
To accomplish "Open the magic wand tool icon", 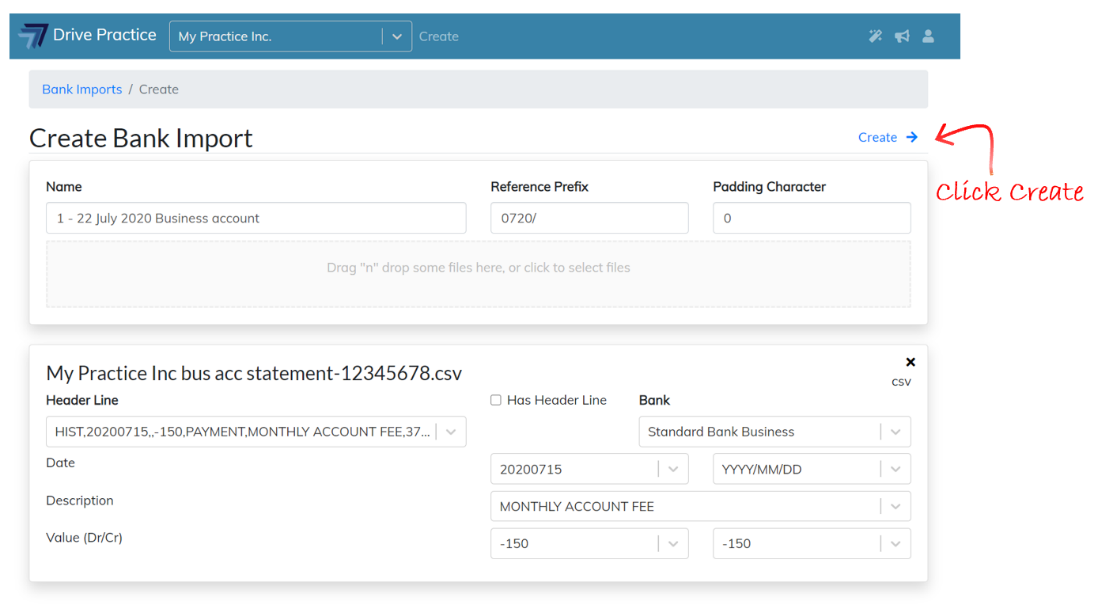I will [875, 36].
